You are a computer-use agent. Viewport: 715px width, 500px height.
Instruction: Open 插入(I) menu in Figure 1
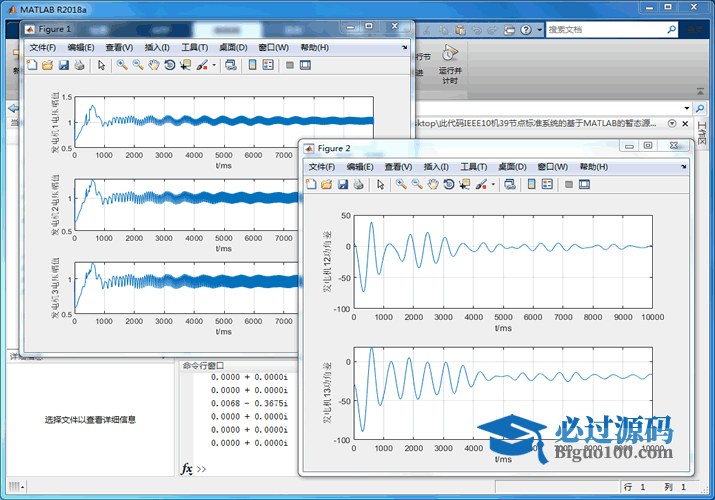click(157, 47)
